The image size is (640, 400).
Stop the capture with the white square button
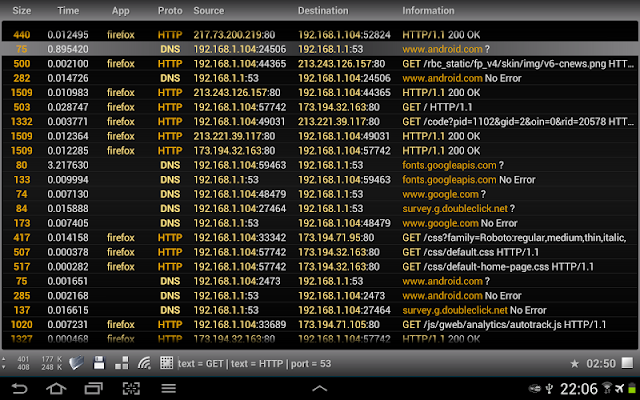point(627,363)
